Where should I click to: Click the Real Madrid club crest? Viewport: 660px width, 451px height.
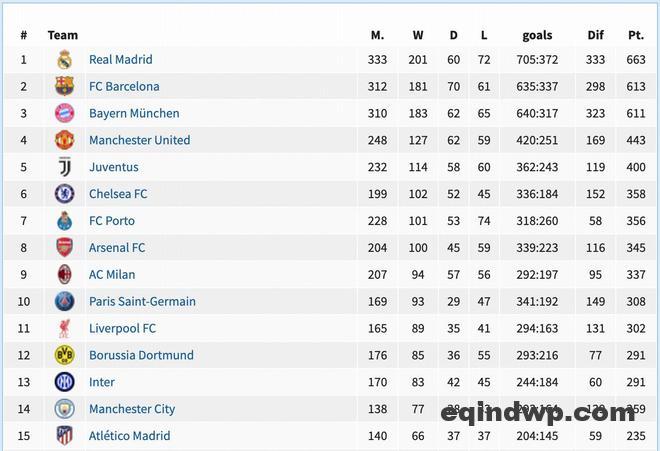(65, 60)
